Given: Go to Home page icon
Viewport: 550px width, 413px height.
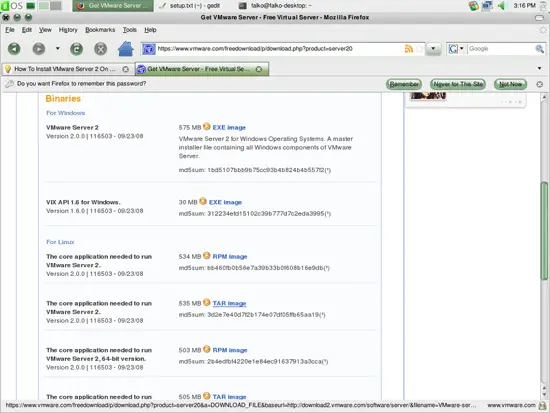Looking at the screenshot, I should [125, 48].
